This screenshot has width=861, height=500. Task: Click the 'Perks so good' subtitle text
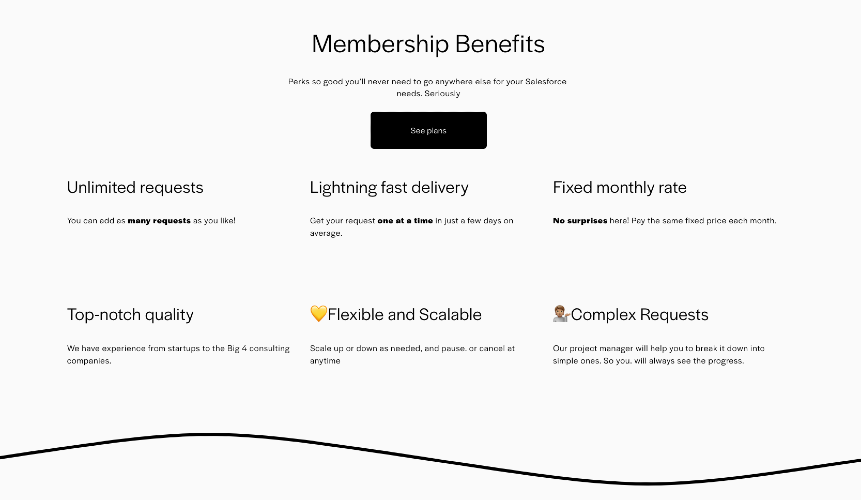(428, 87)
